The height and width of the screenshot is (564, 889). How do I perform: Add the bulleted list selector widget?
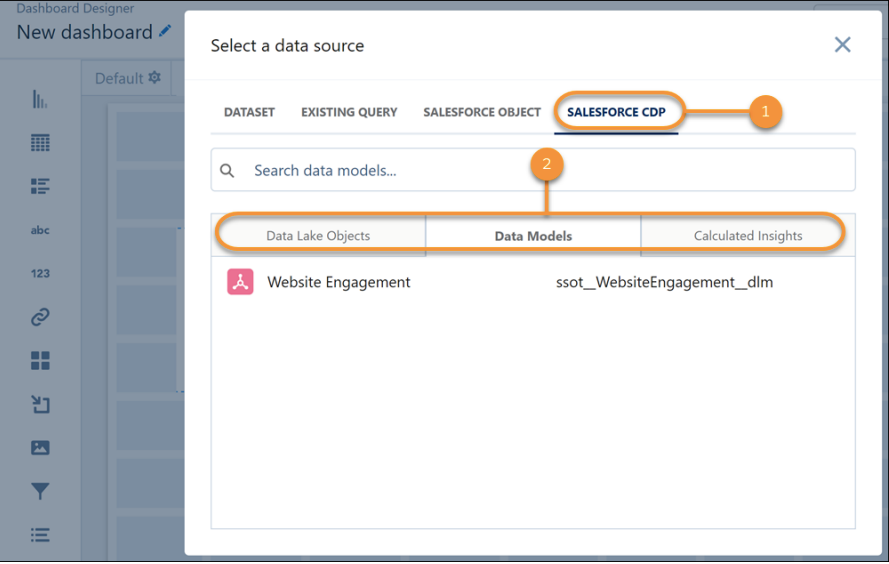click(40, 535)
